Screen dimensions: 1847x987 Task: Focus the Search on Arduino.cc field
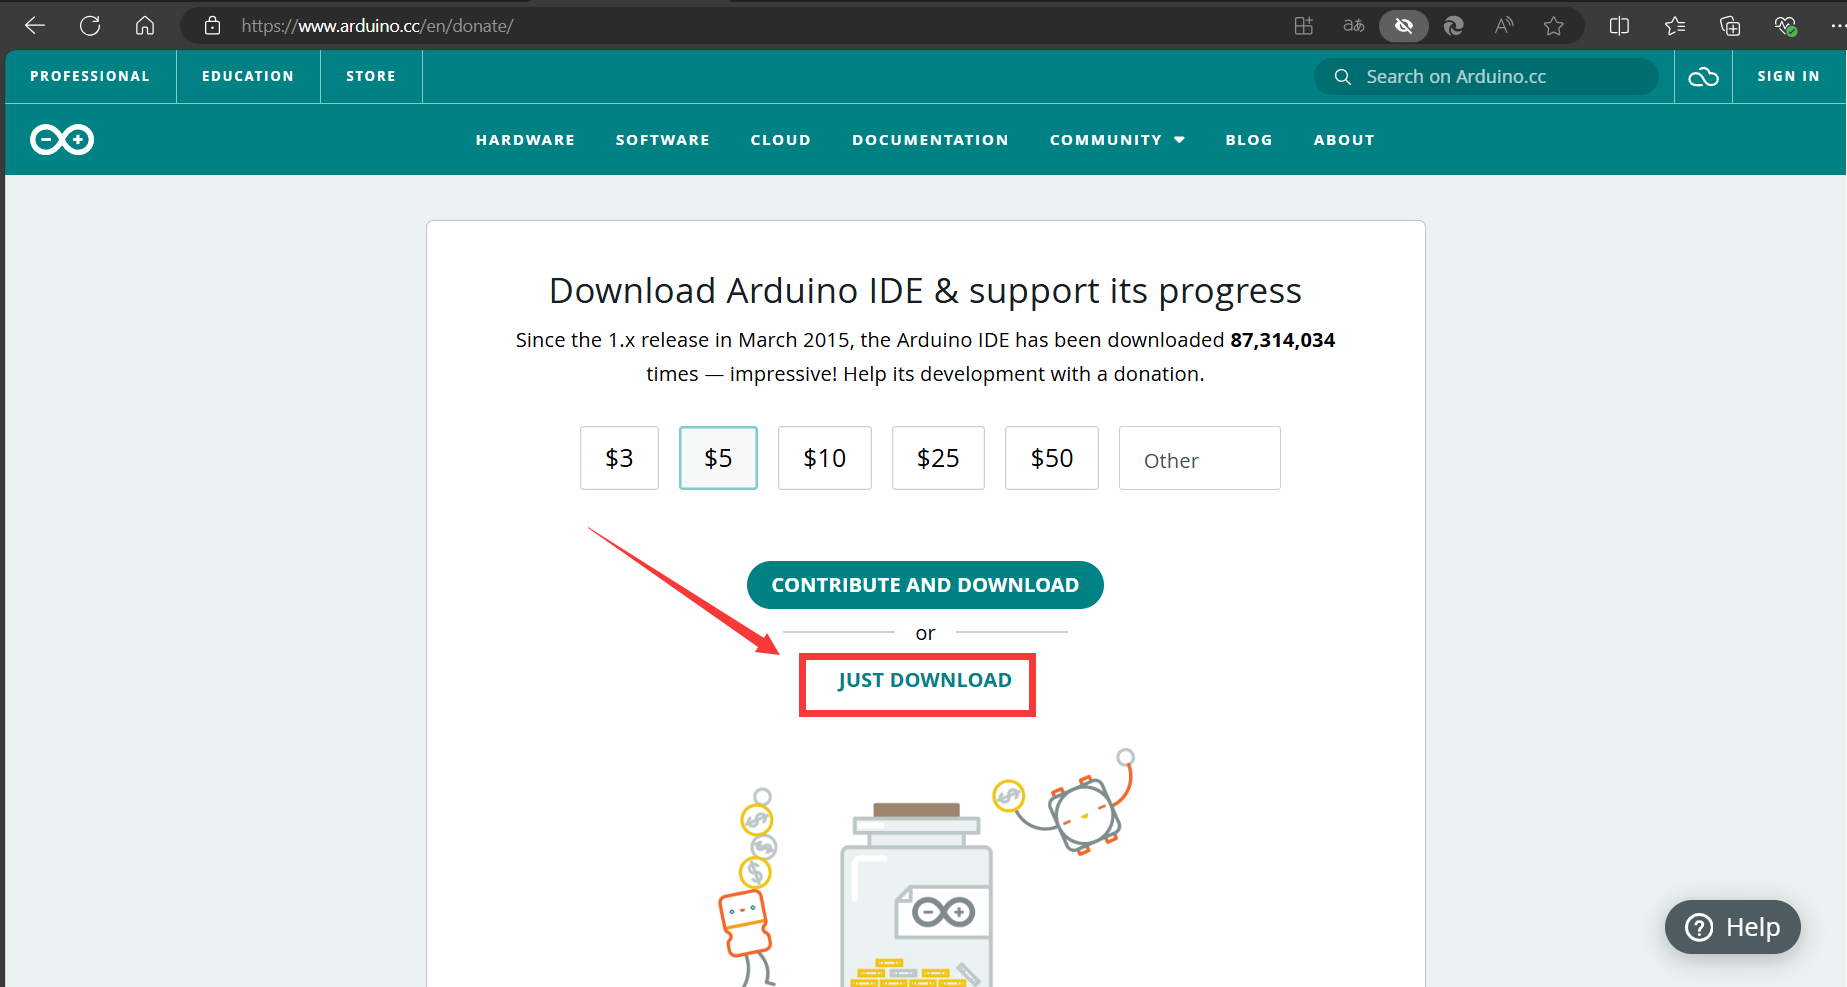[1486, 77]
